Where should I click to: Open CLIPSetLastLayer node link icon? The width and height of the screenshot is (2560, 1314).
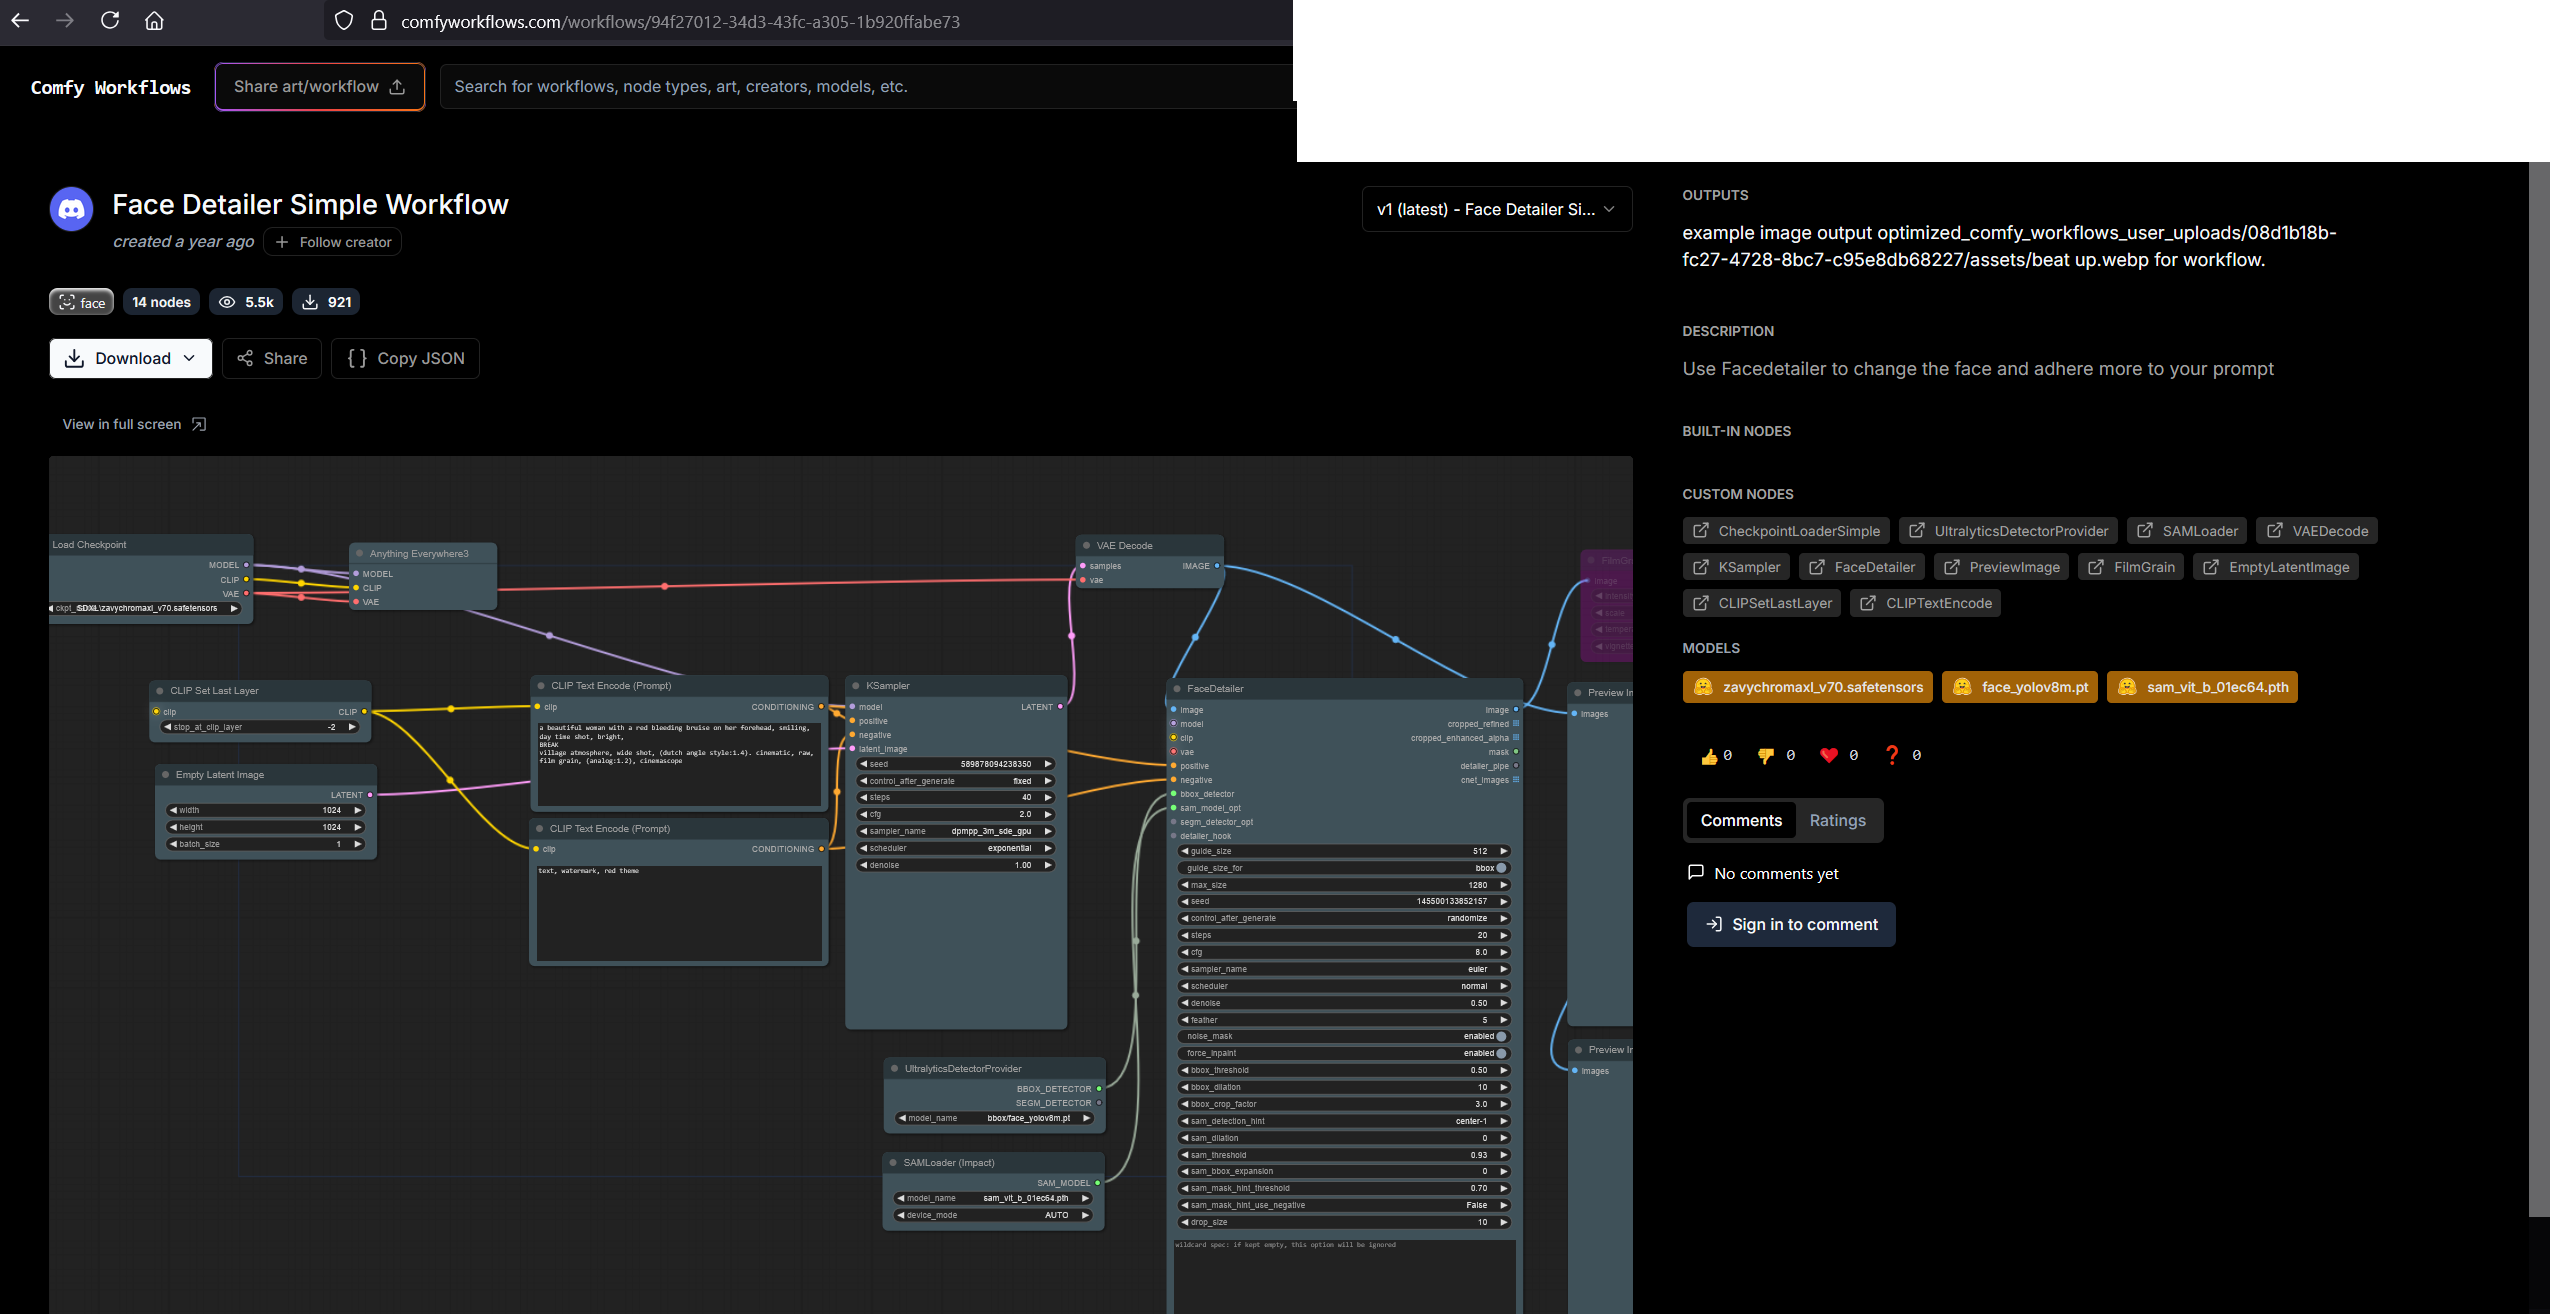[x=1700, y=603]
